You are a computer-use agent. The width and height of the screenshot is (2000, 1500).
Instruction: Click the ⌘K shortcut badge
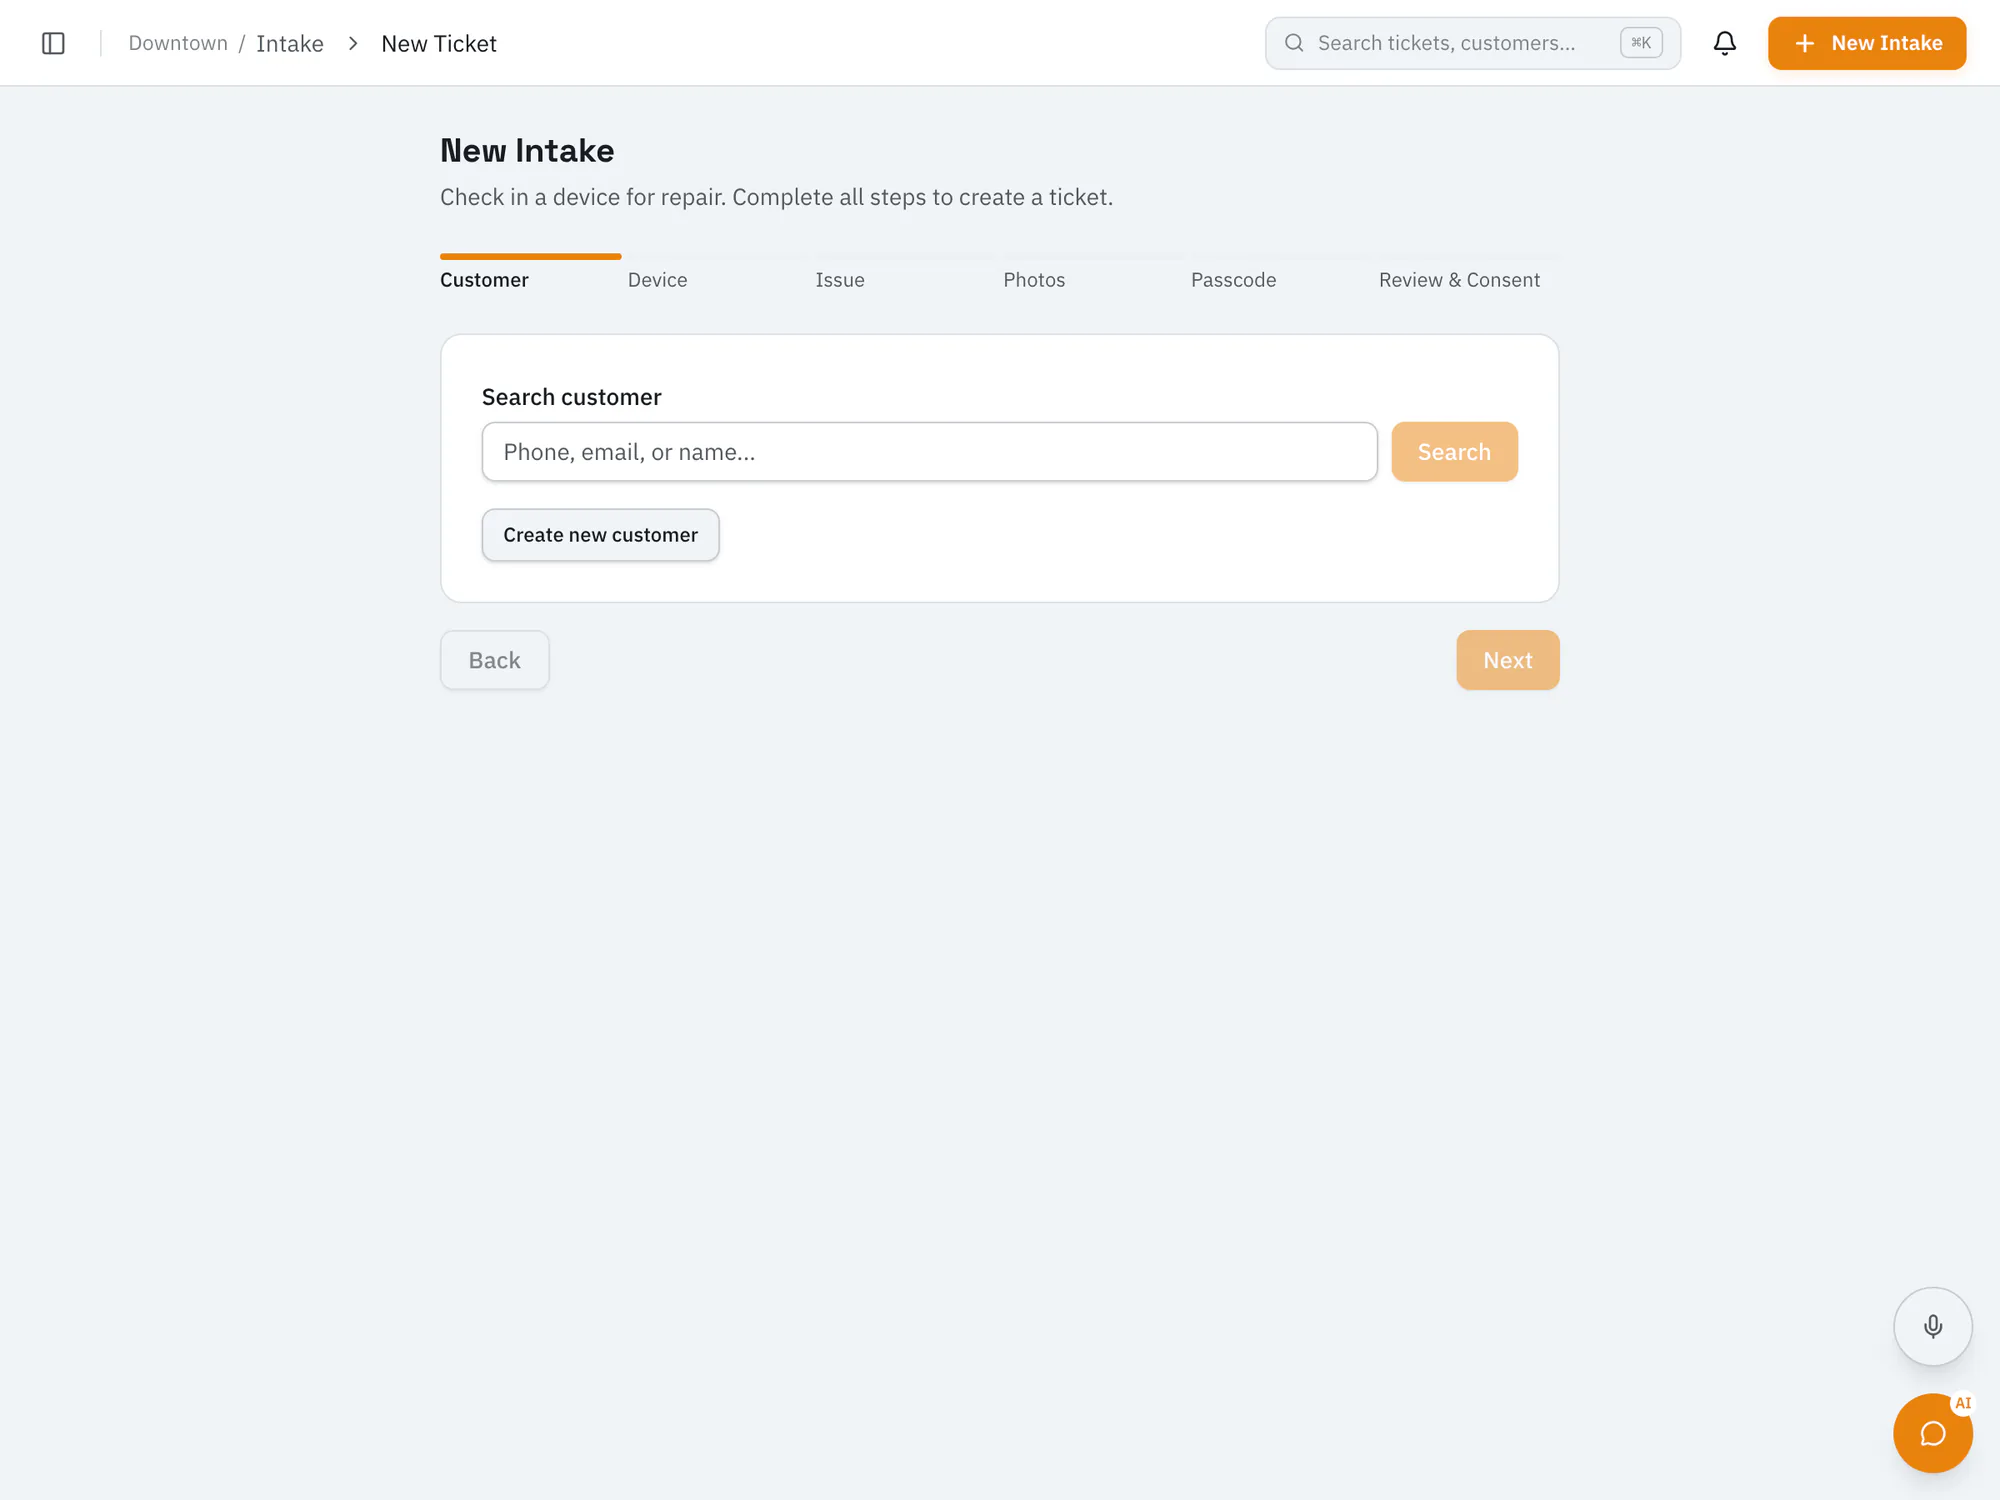[1641, 43]
